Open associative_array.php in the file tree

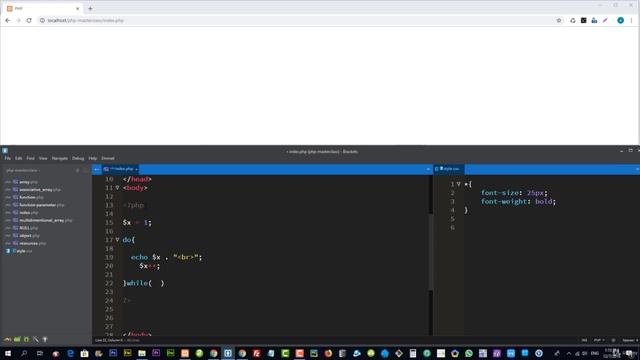(40, 190)
